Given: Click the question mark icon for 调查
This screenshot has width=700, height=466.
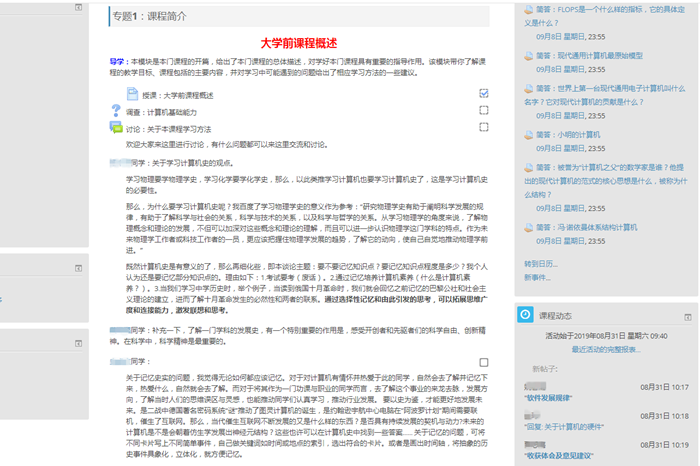Looking at the screenshot, I should (117, 111).
